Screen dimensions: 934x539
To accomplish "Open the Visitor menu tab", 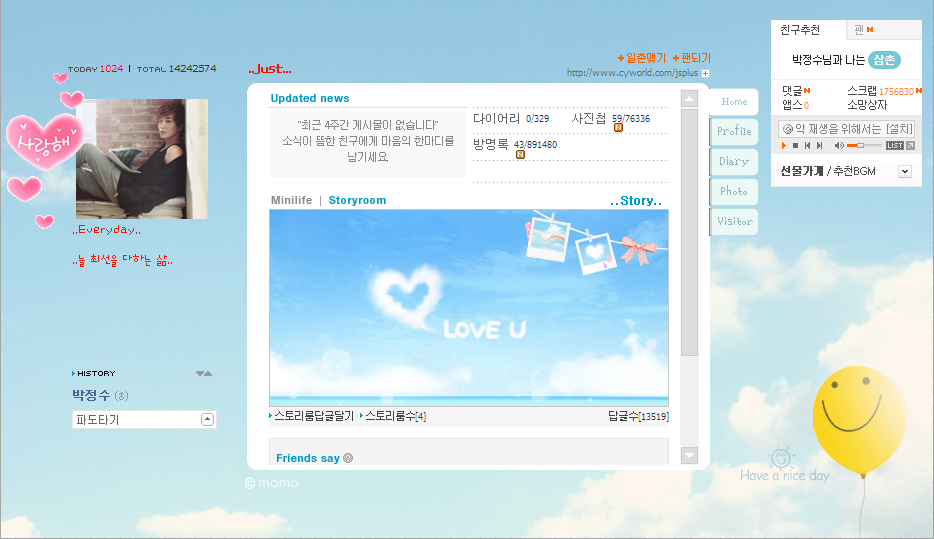I will 734,222.
